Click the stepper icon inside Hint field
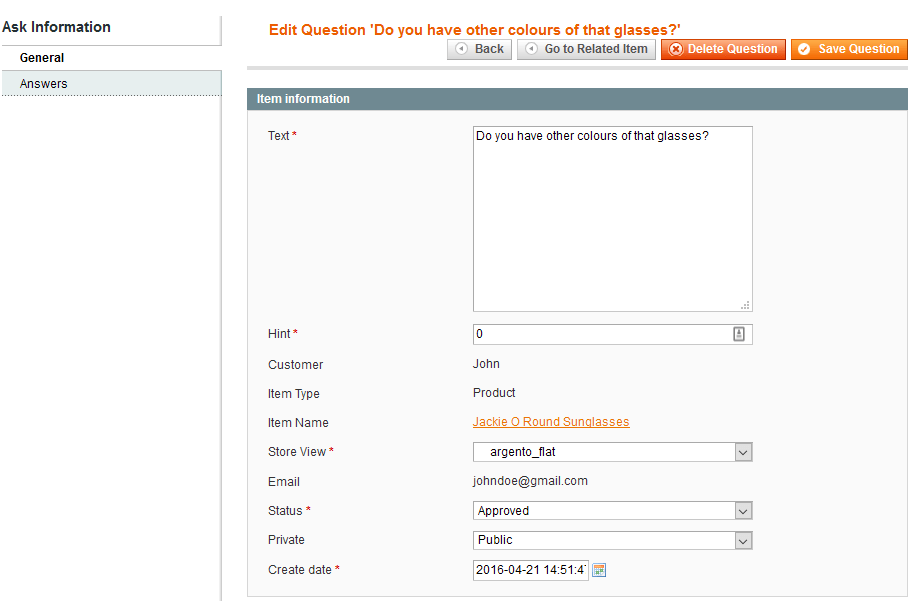 coord(739,334)
